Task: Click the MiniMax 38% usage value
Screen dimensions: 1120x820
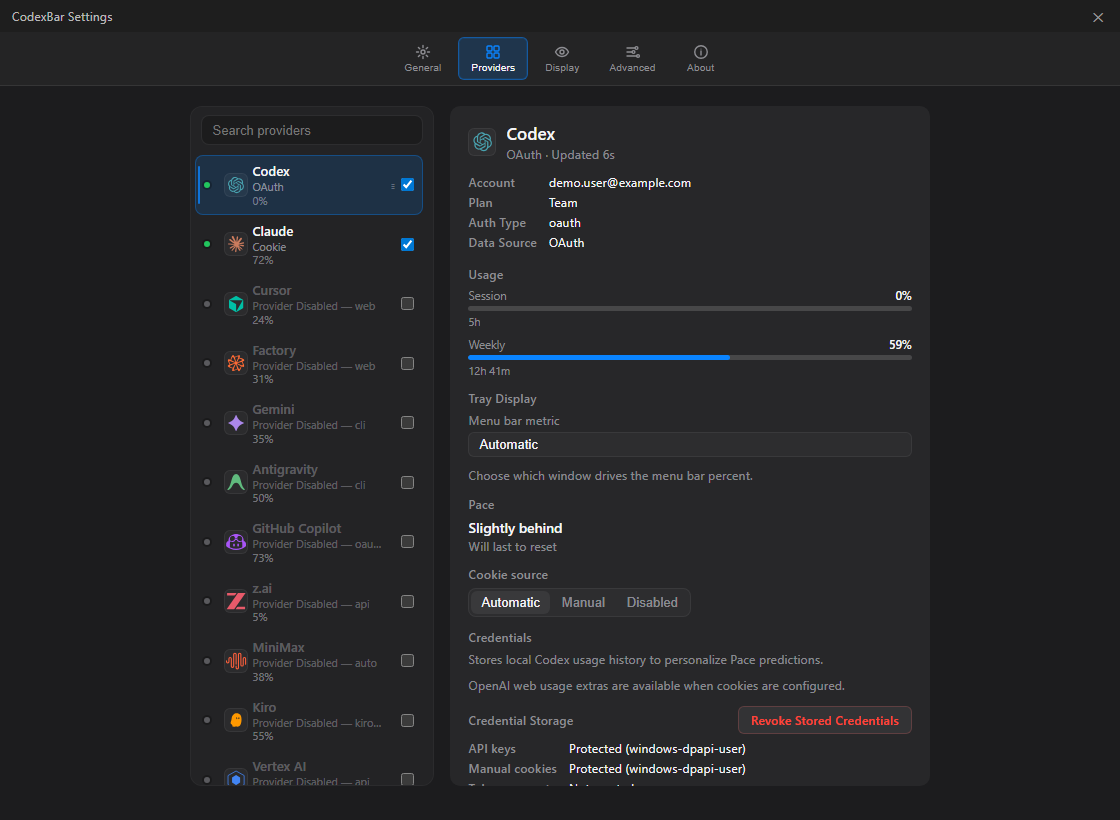Action: 263,677
